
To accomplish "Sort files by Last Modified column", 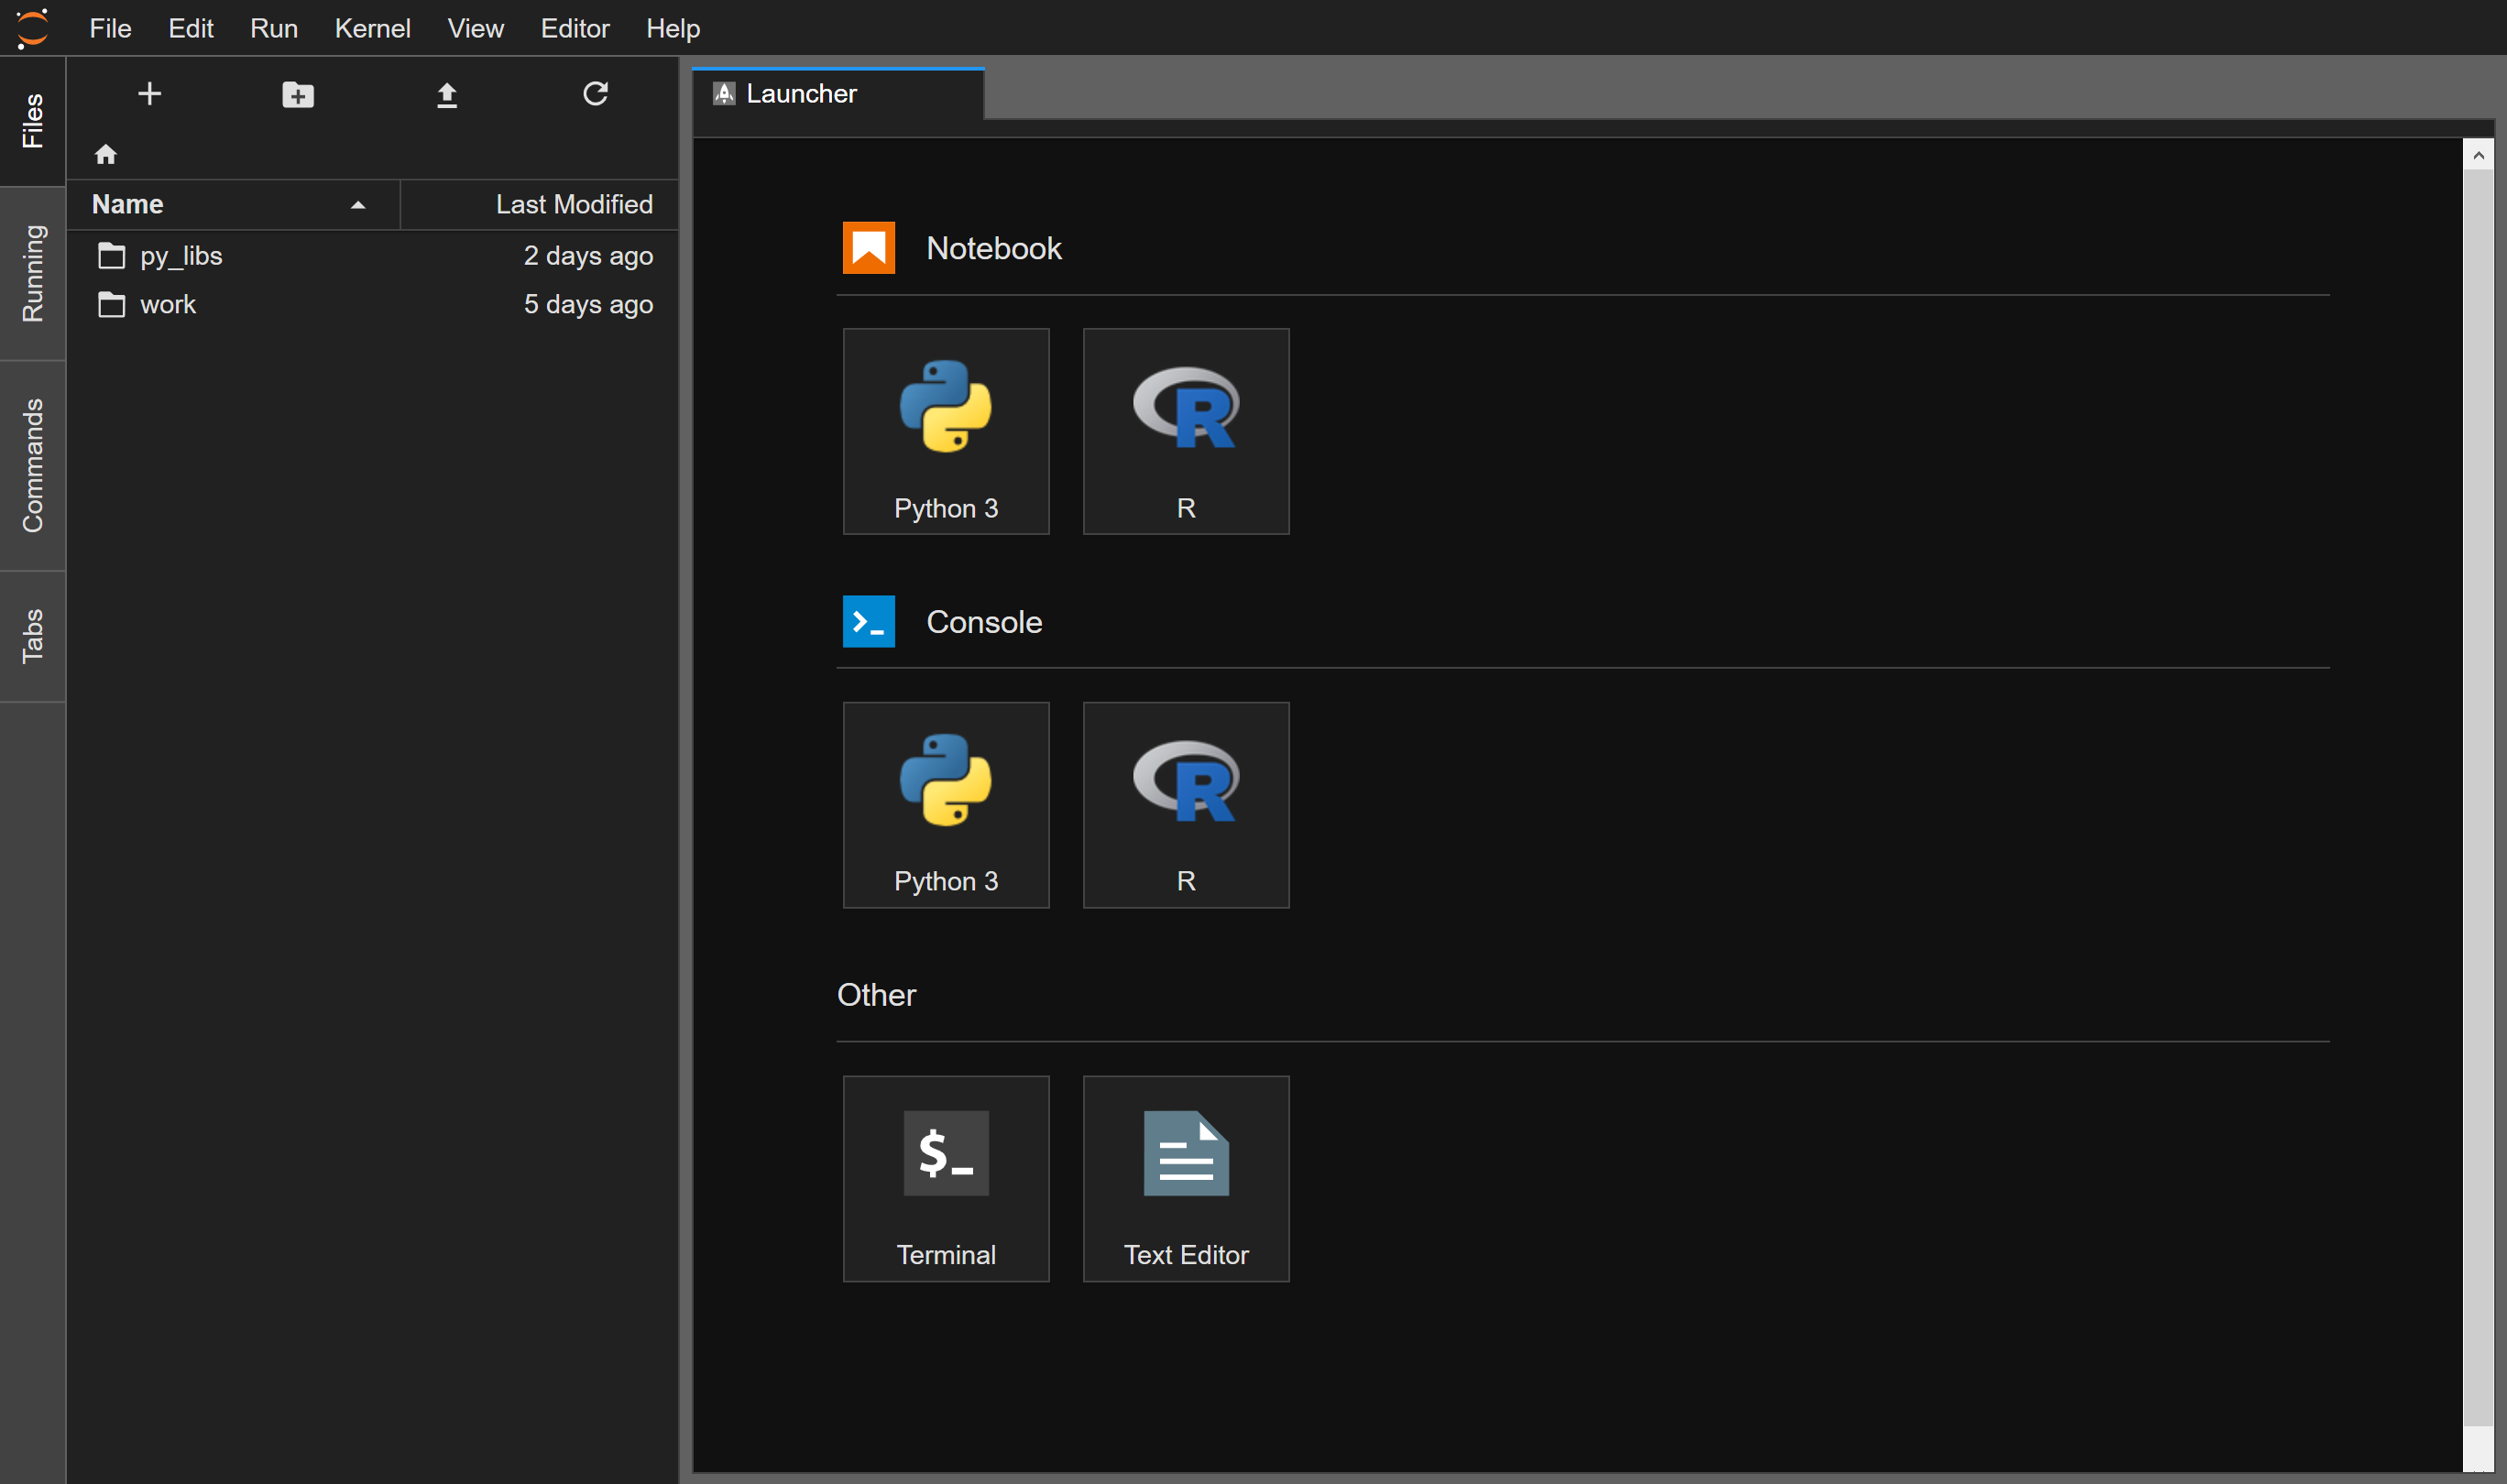I will click(573, 205).
